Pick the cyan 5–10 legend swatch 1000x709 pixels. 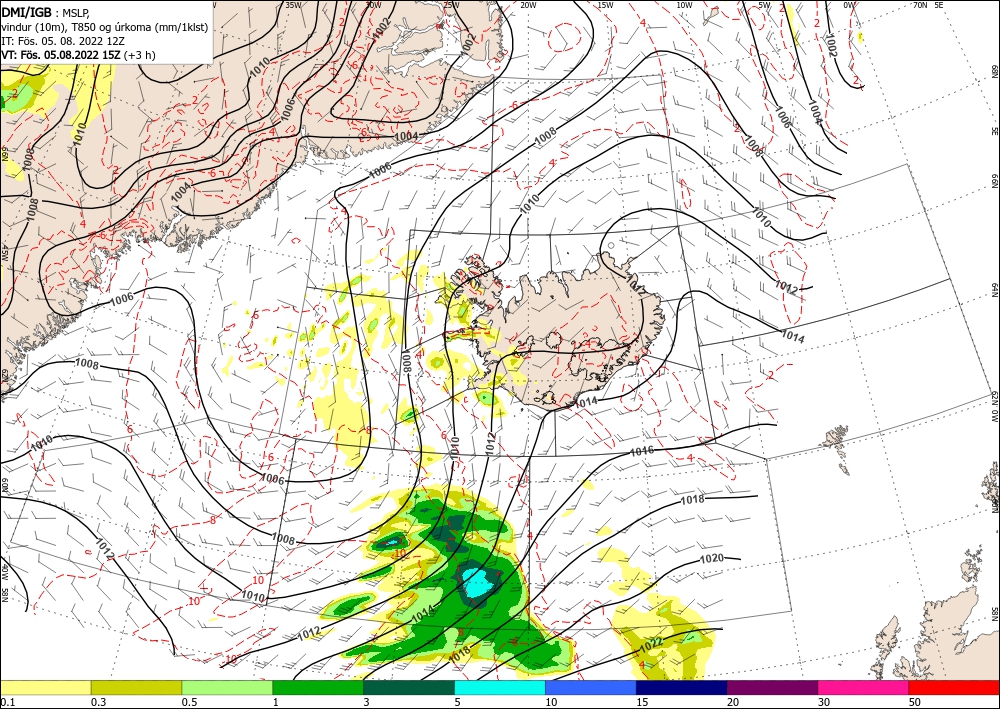click(499, 687)
